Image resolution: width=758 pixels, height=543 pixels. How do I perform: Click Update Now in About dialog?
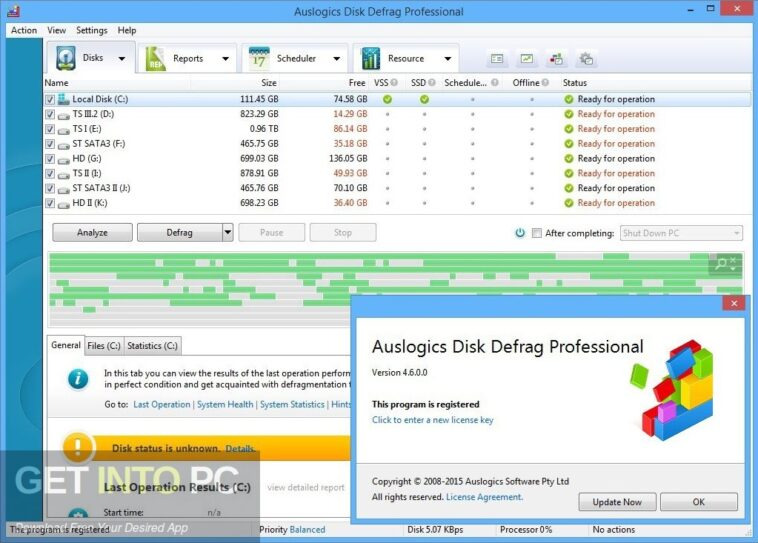click(617, 502)
